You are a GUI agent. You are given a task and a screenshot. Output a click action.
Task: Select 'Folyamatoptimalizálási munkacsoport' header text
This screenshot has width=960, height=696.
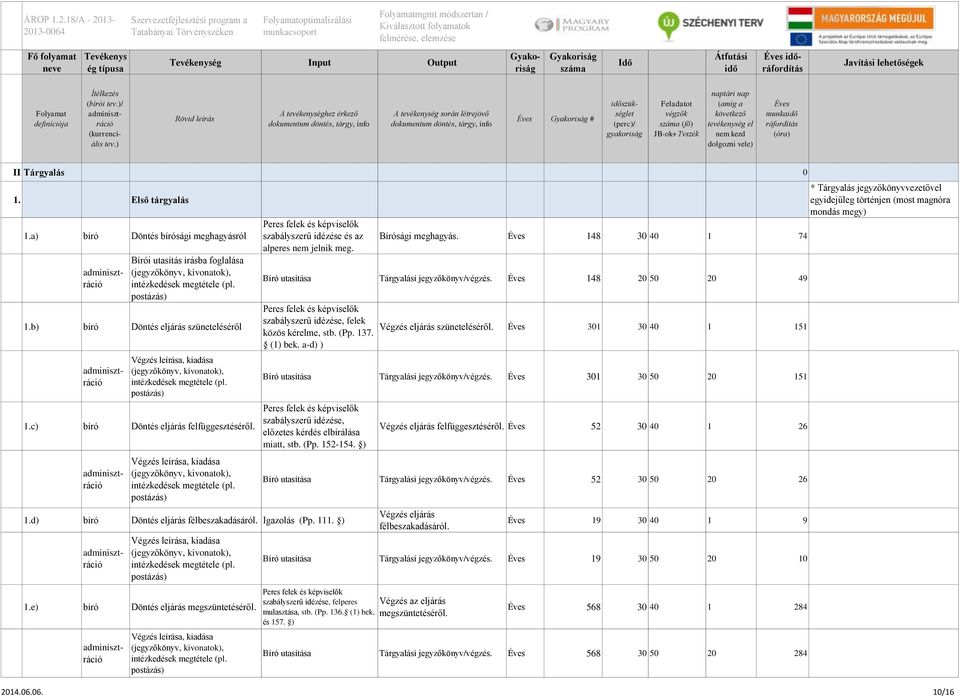coord(307,26)
